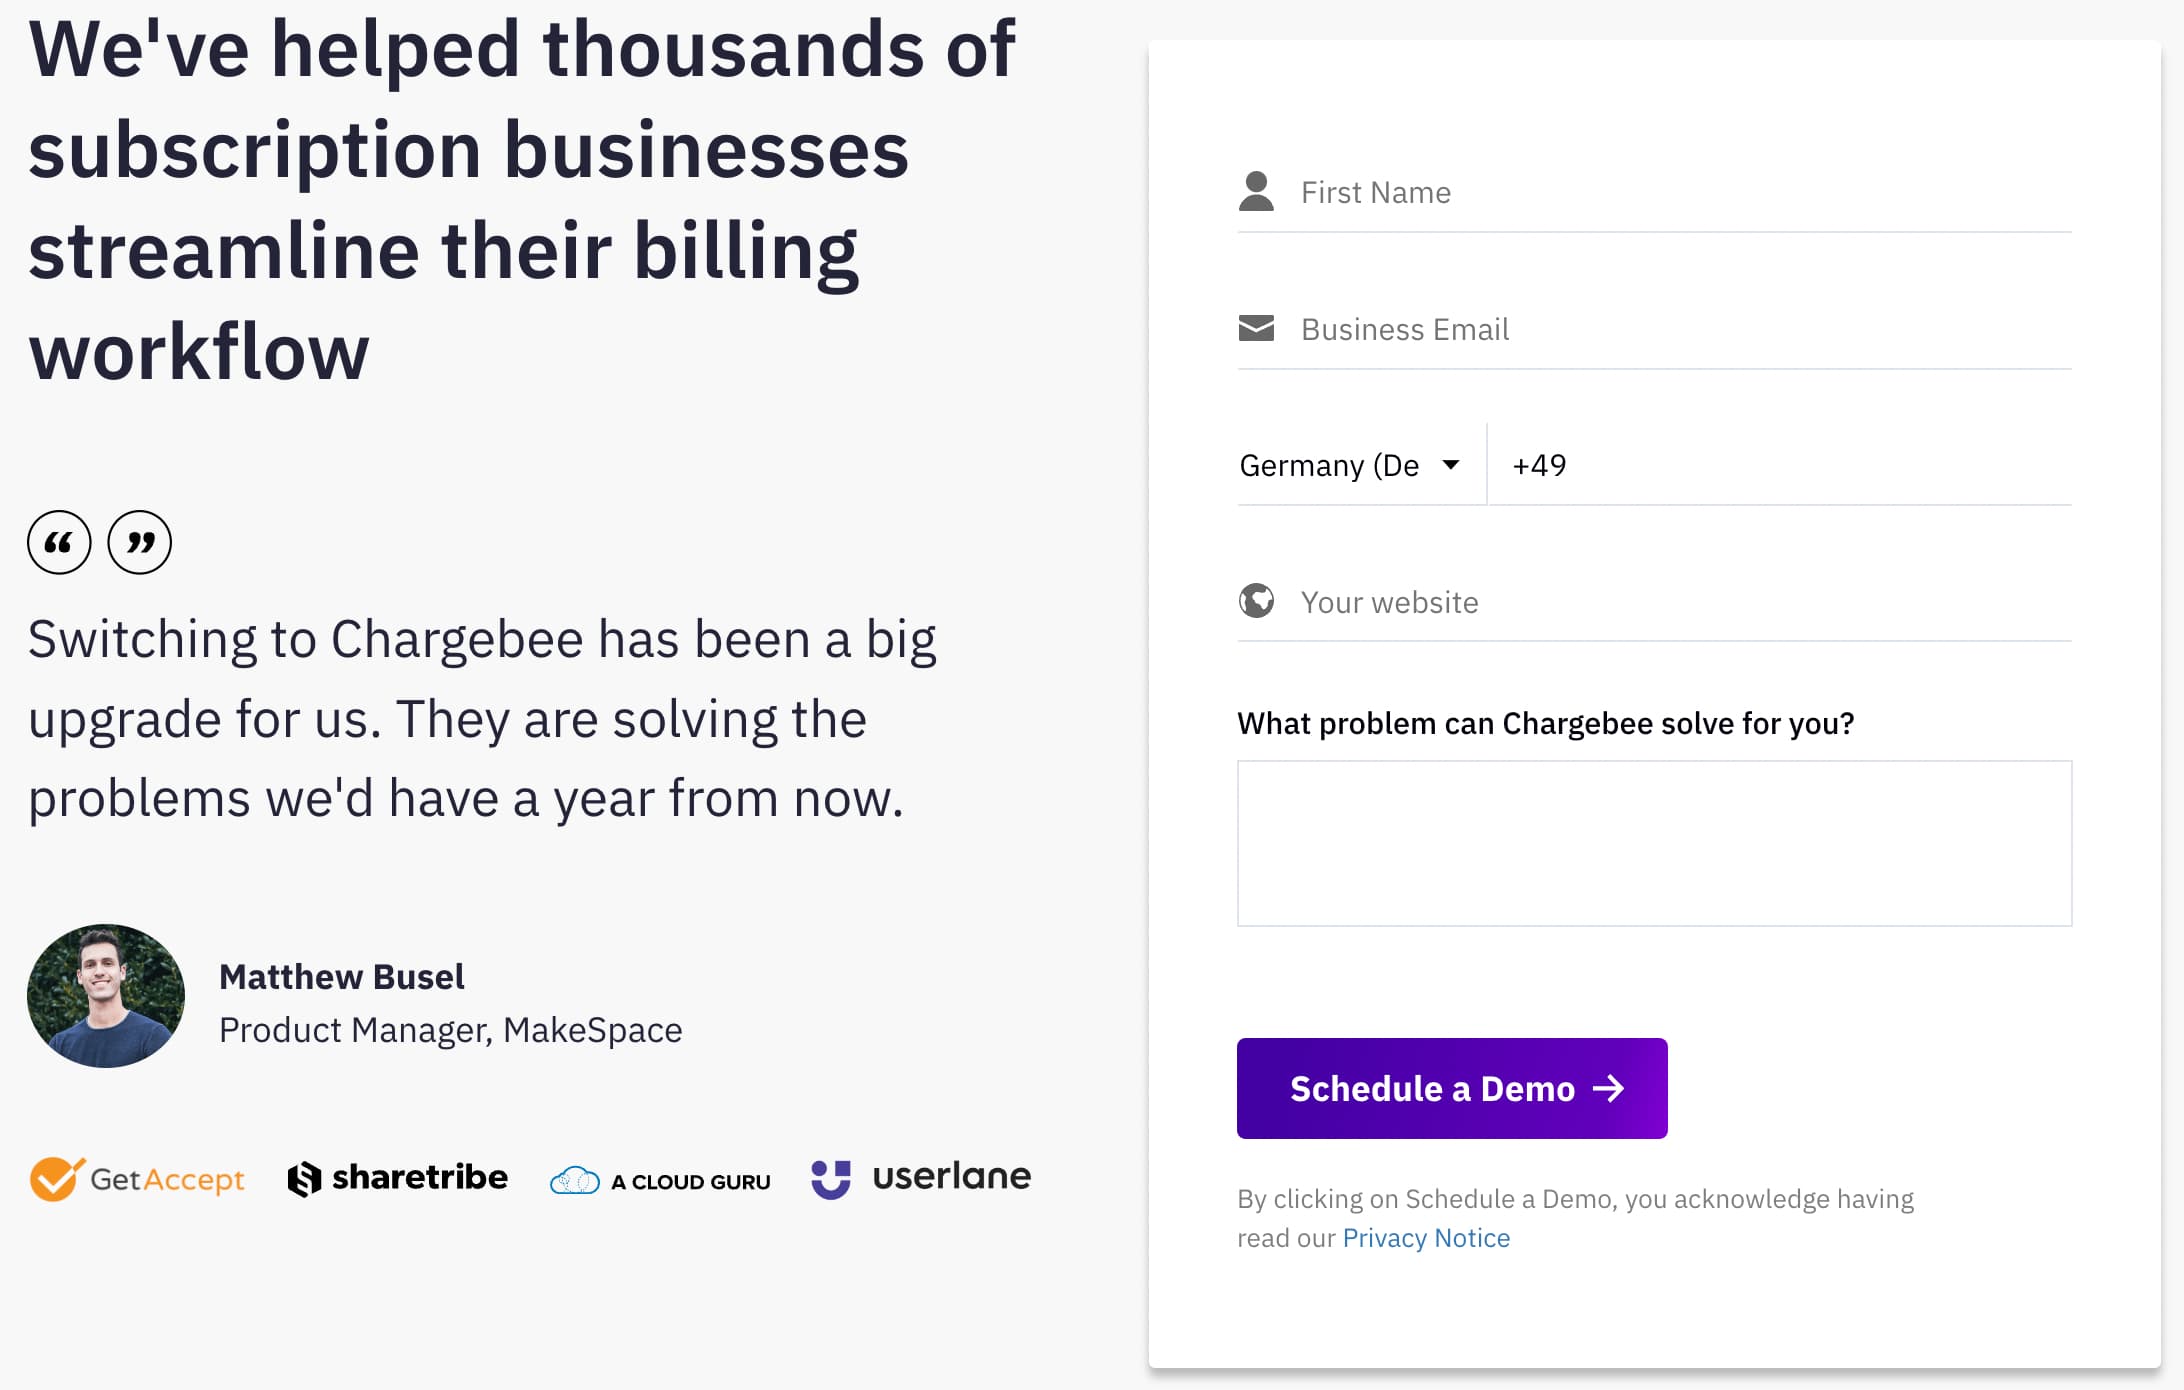Click the person icon beside First Name

point(1256,191)
